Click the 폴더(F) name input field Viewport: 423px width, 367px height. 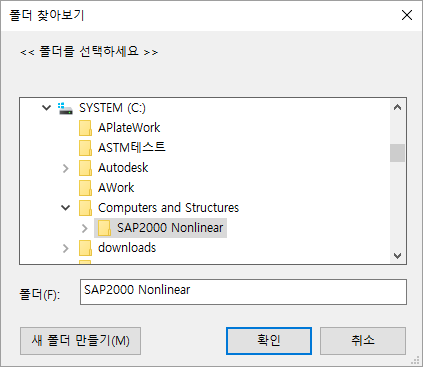point(243,292)
